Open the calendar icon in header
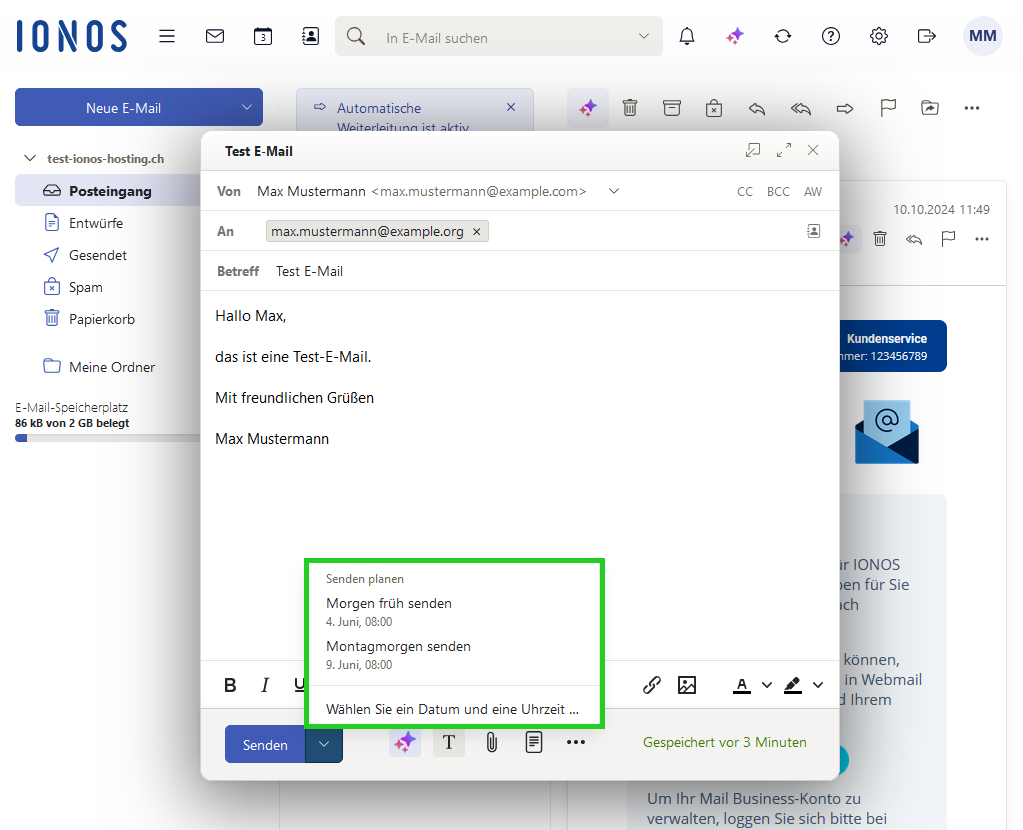 click(263, 36)
